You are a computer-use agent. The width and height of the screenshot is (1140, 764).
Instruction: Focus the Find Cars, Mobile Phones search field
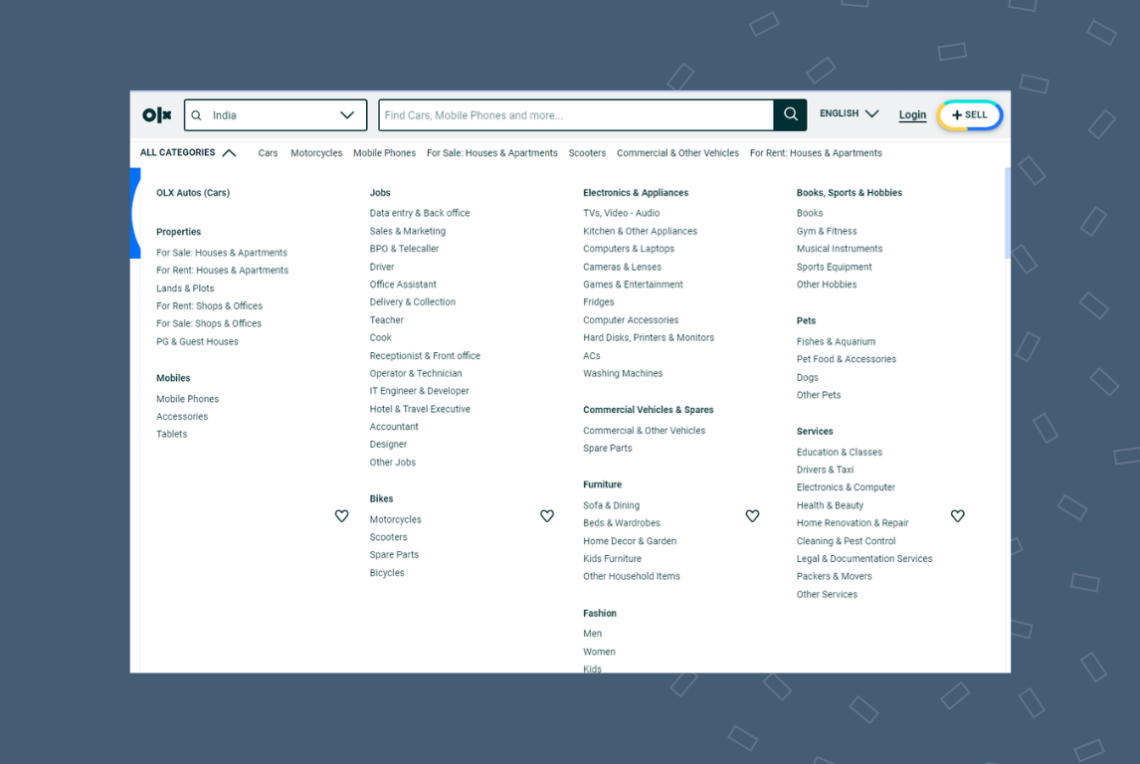click(x=576, y=115)
